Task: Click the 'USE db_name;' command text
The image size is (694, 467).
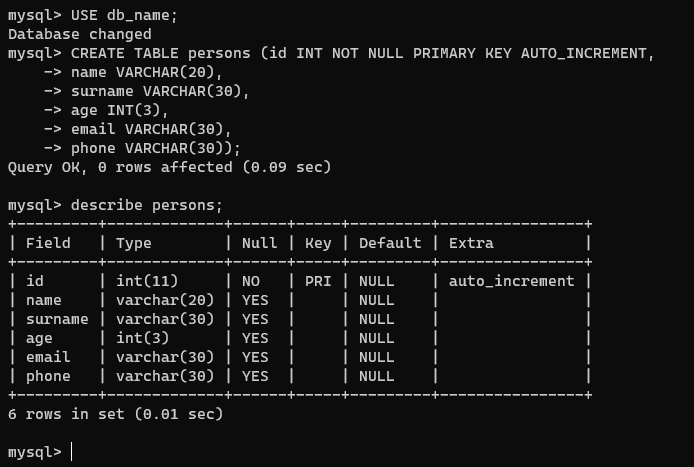Action: [x=125, y=15]
